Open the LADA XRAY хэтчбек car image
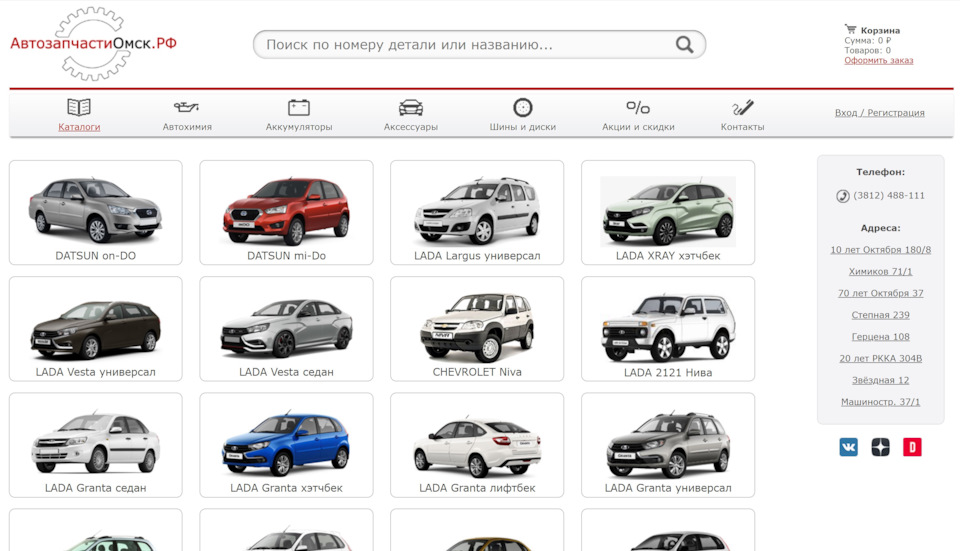The width and height of the screenshot is (960, 551). click(x=668, y=211)
